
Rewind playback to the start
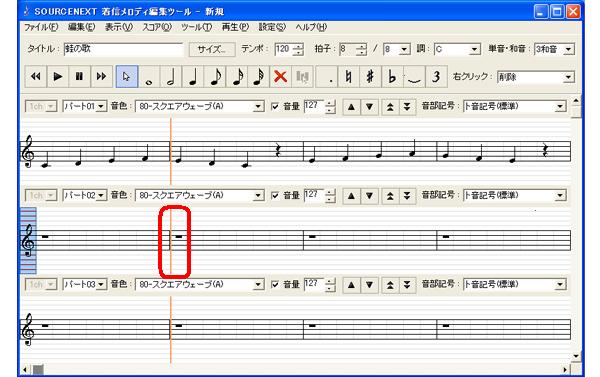(x=36, y=77)
